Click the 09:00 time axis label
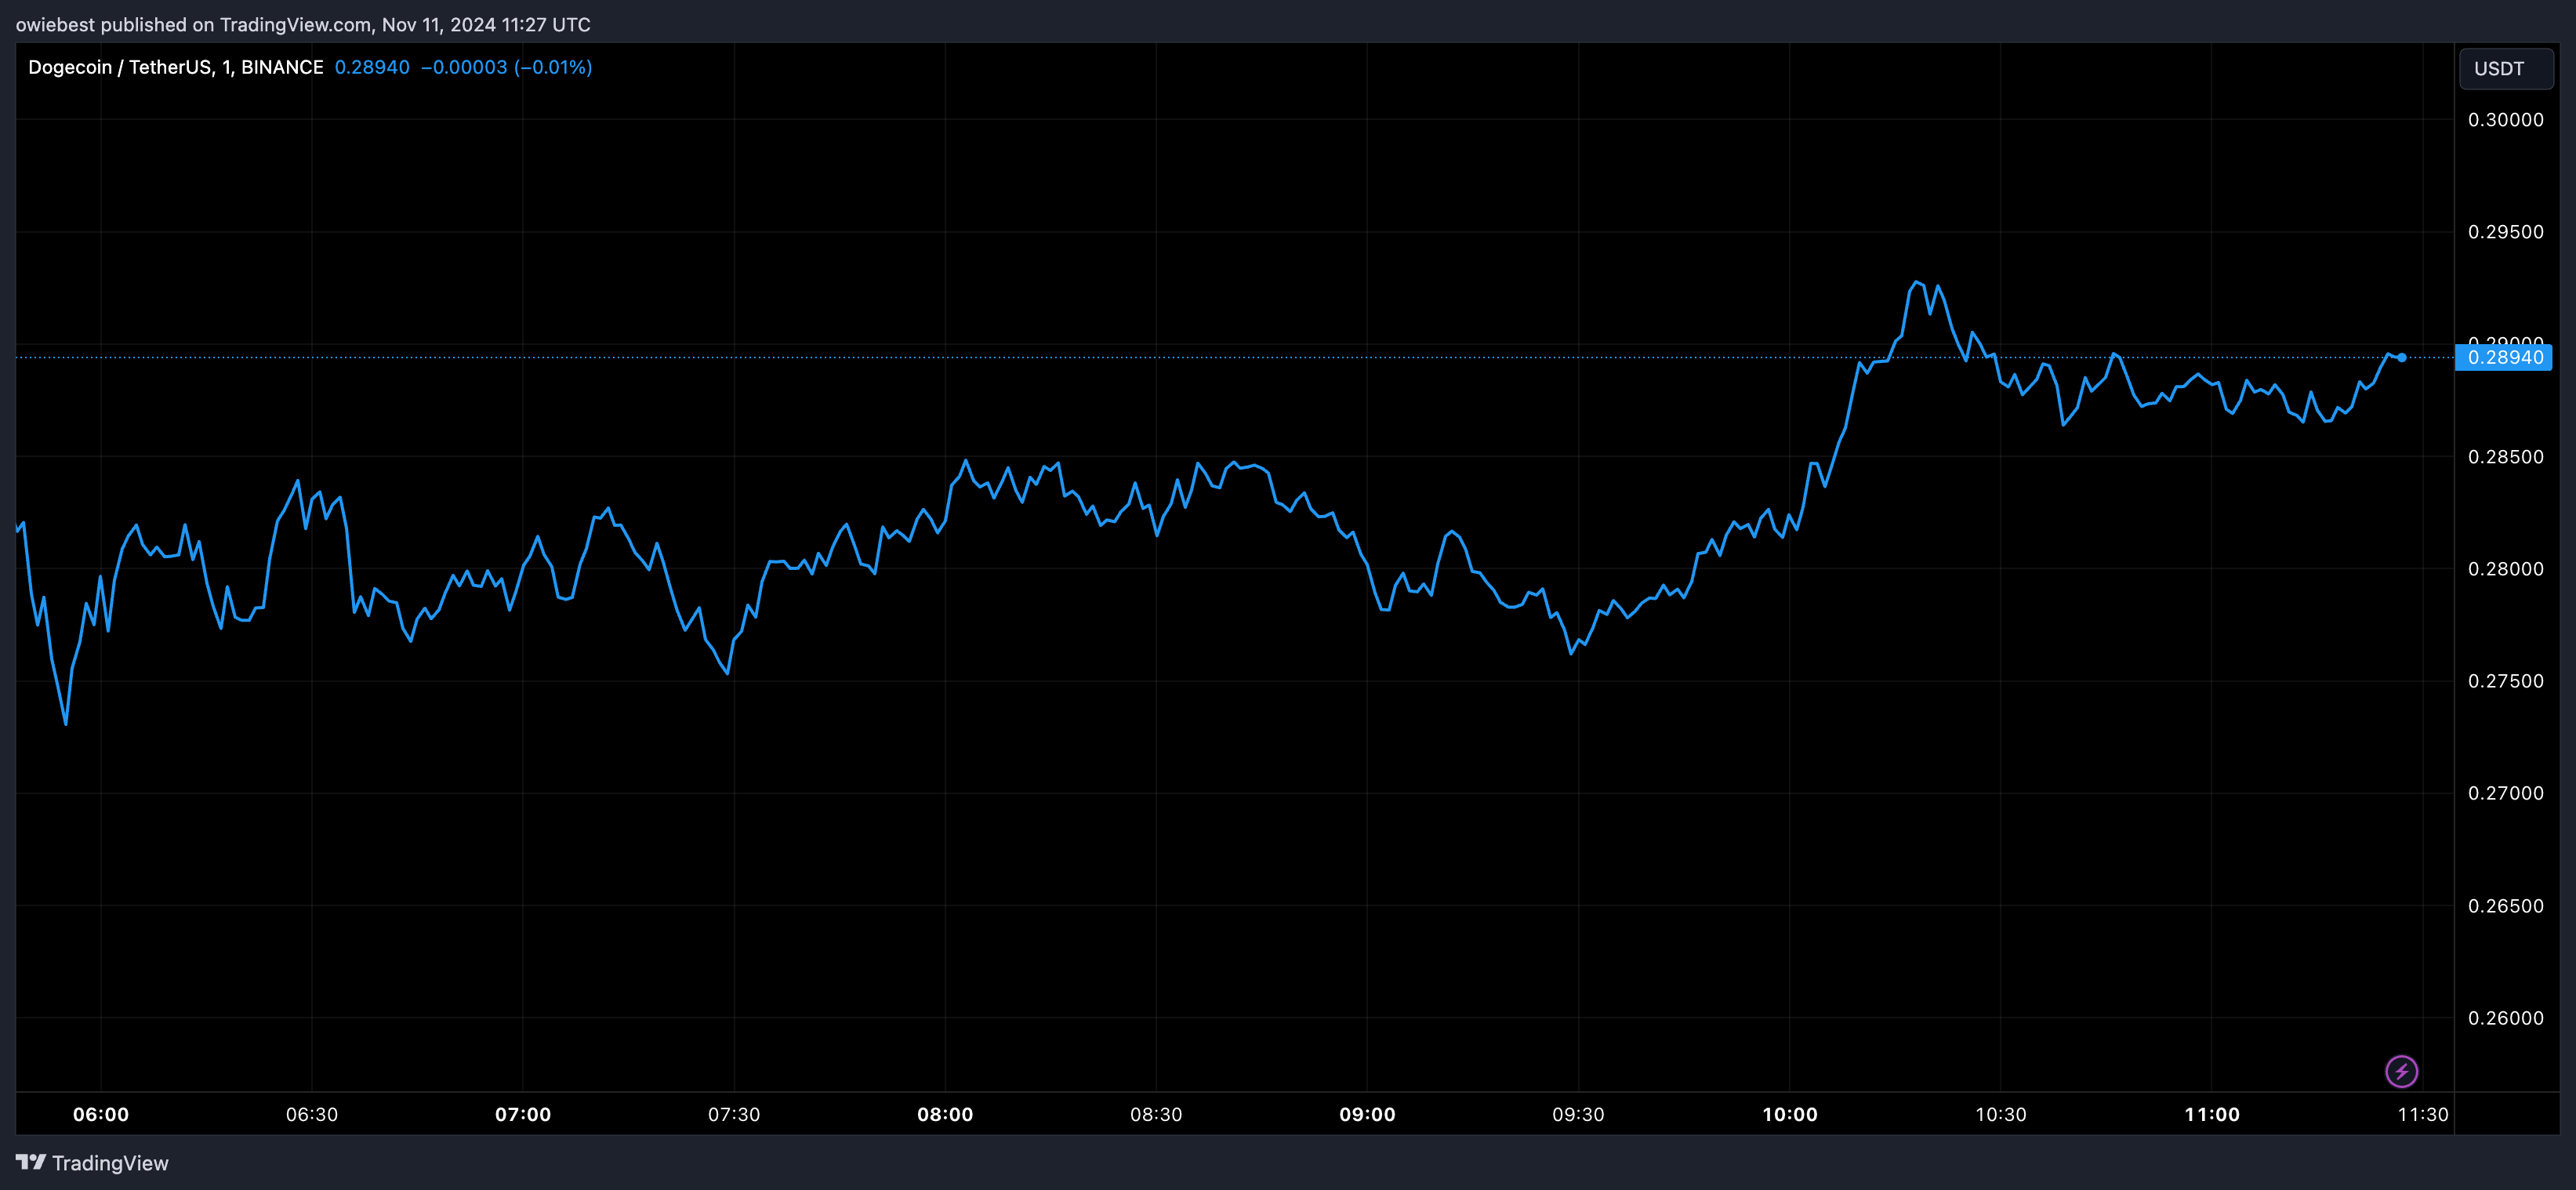This screenshot has height=1190, width=2576. coord(1367,1114)
